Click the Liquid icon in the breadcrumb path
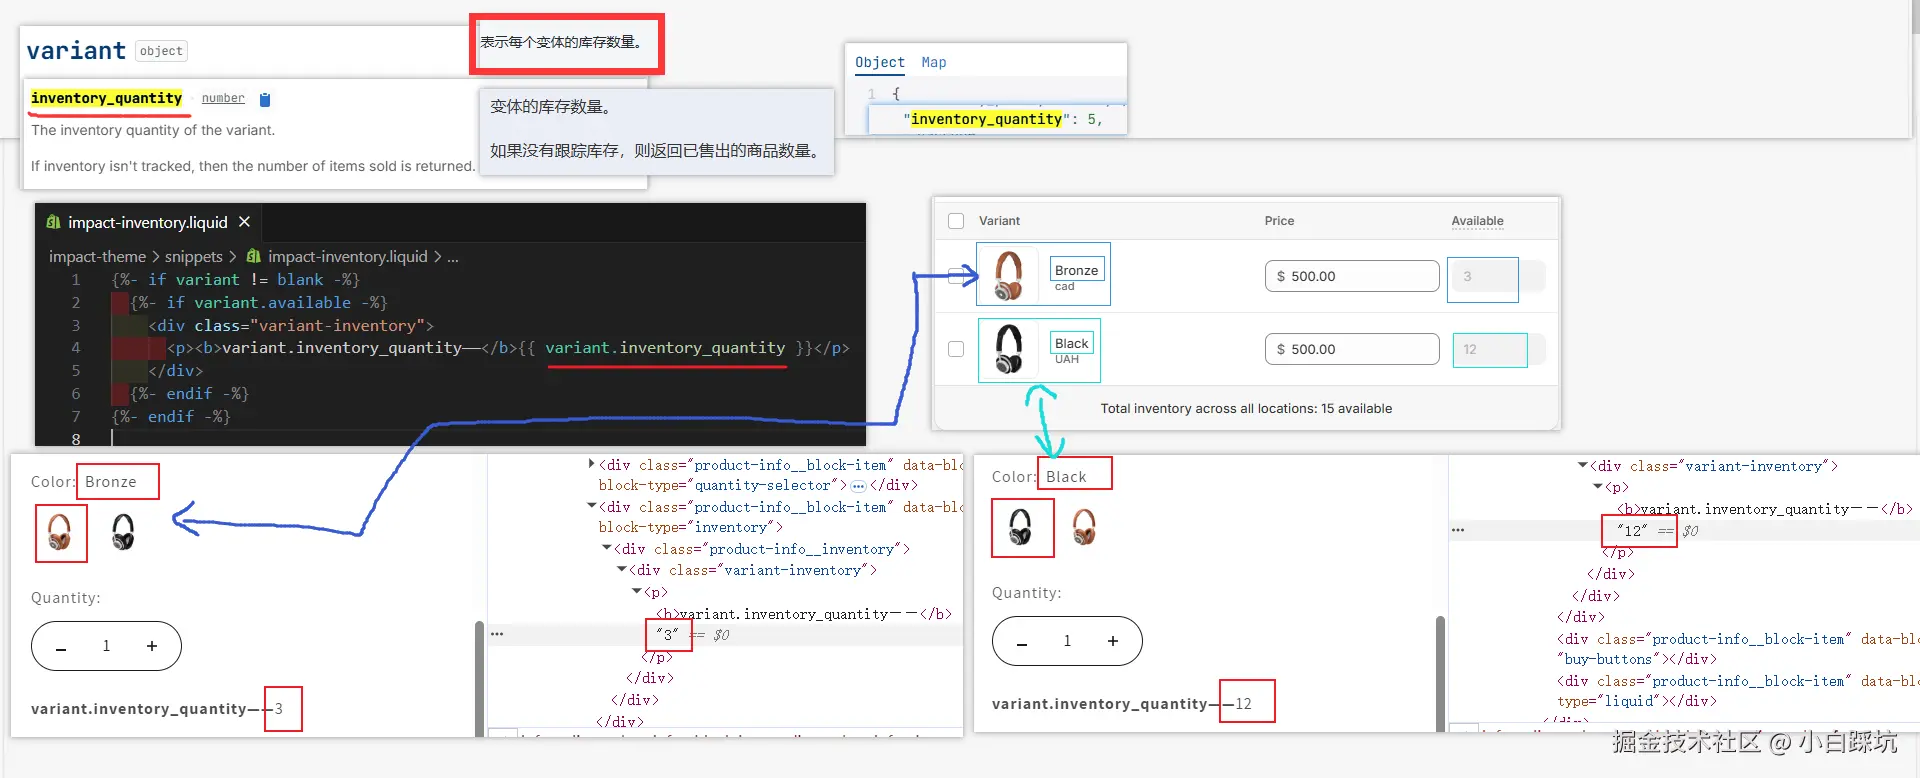 click(x=254, y=256)
